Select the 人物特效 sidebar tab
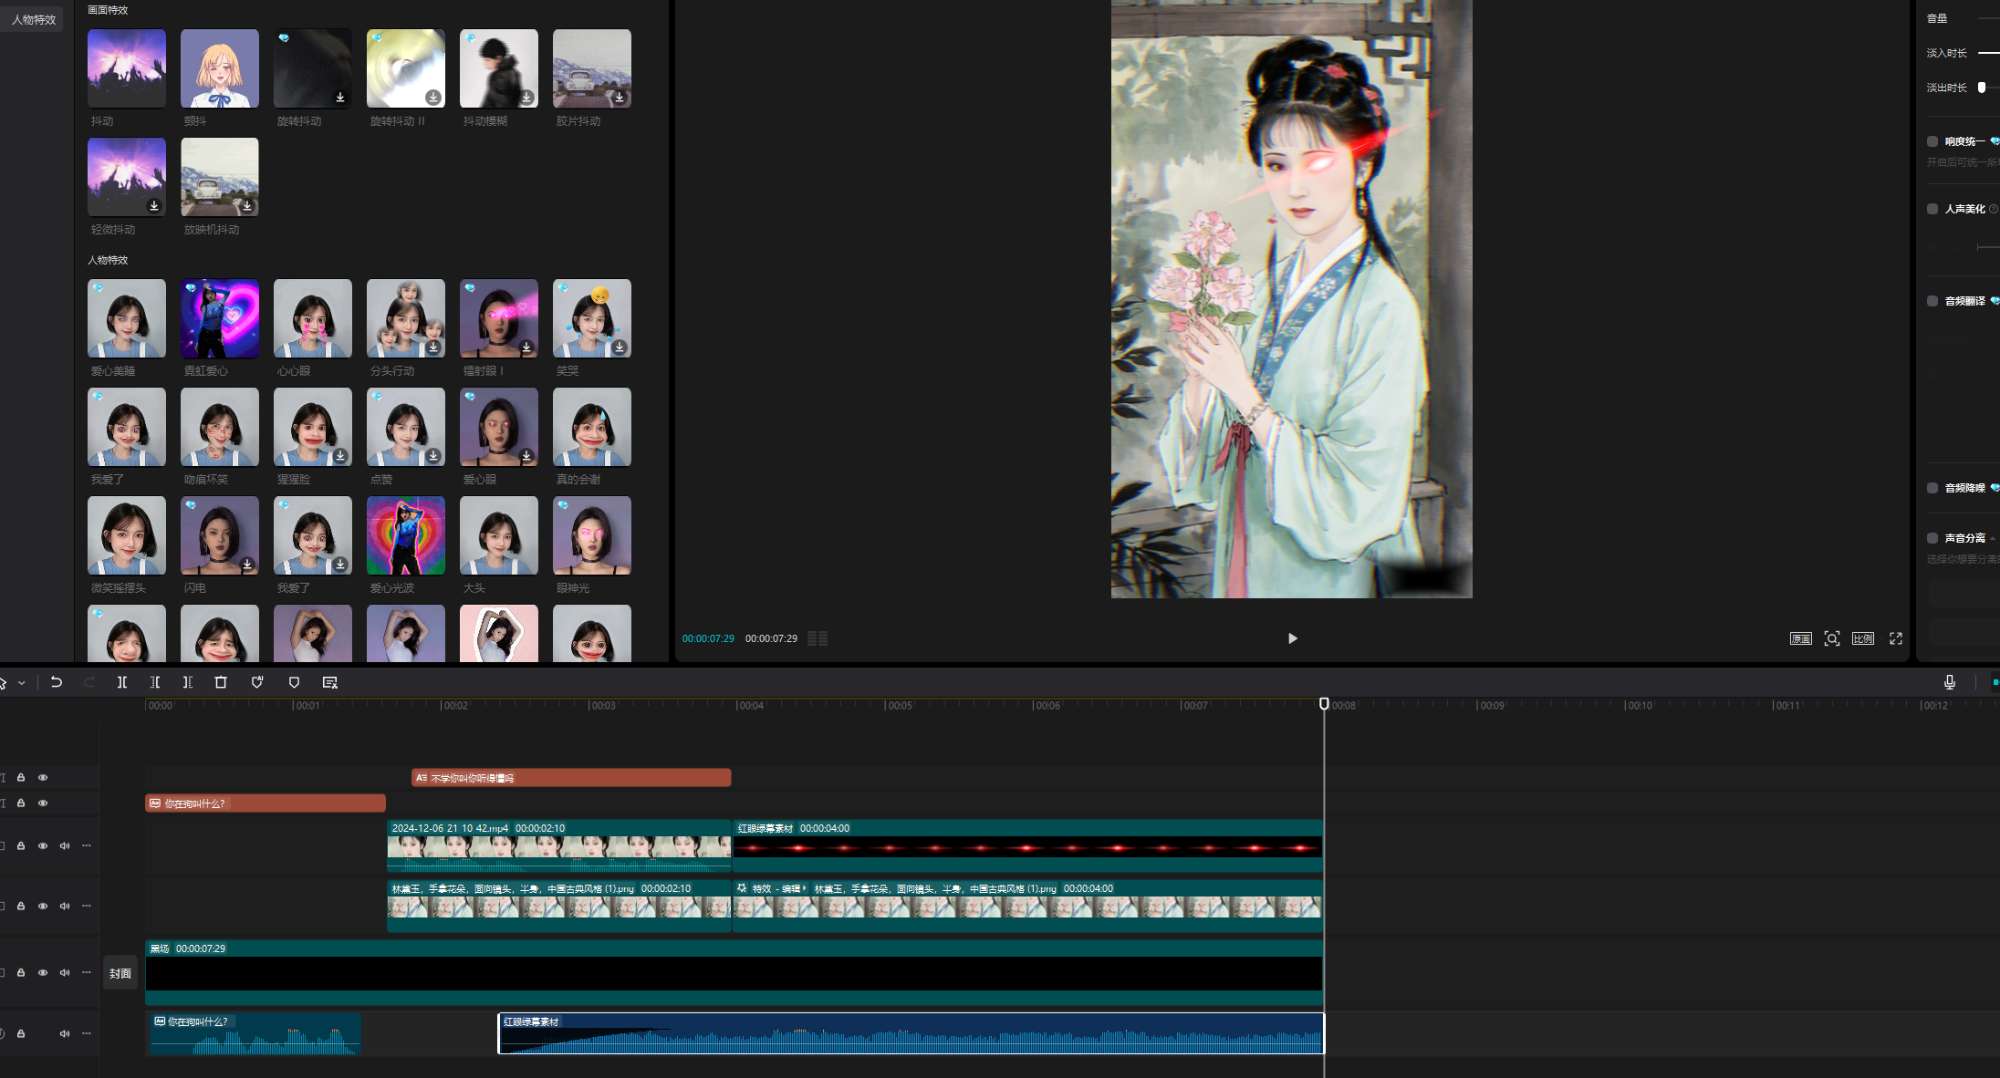The image size is (2000, 1078). [x=33, y=19]
